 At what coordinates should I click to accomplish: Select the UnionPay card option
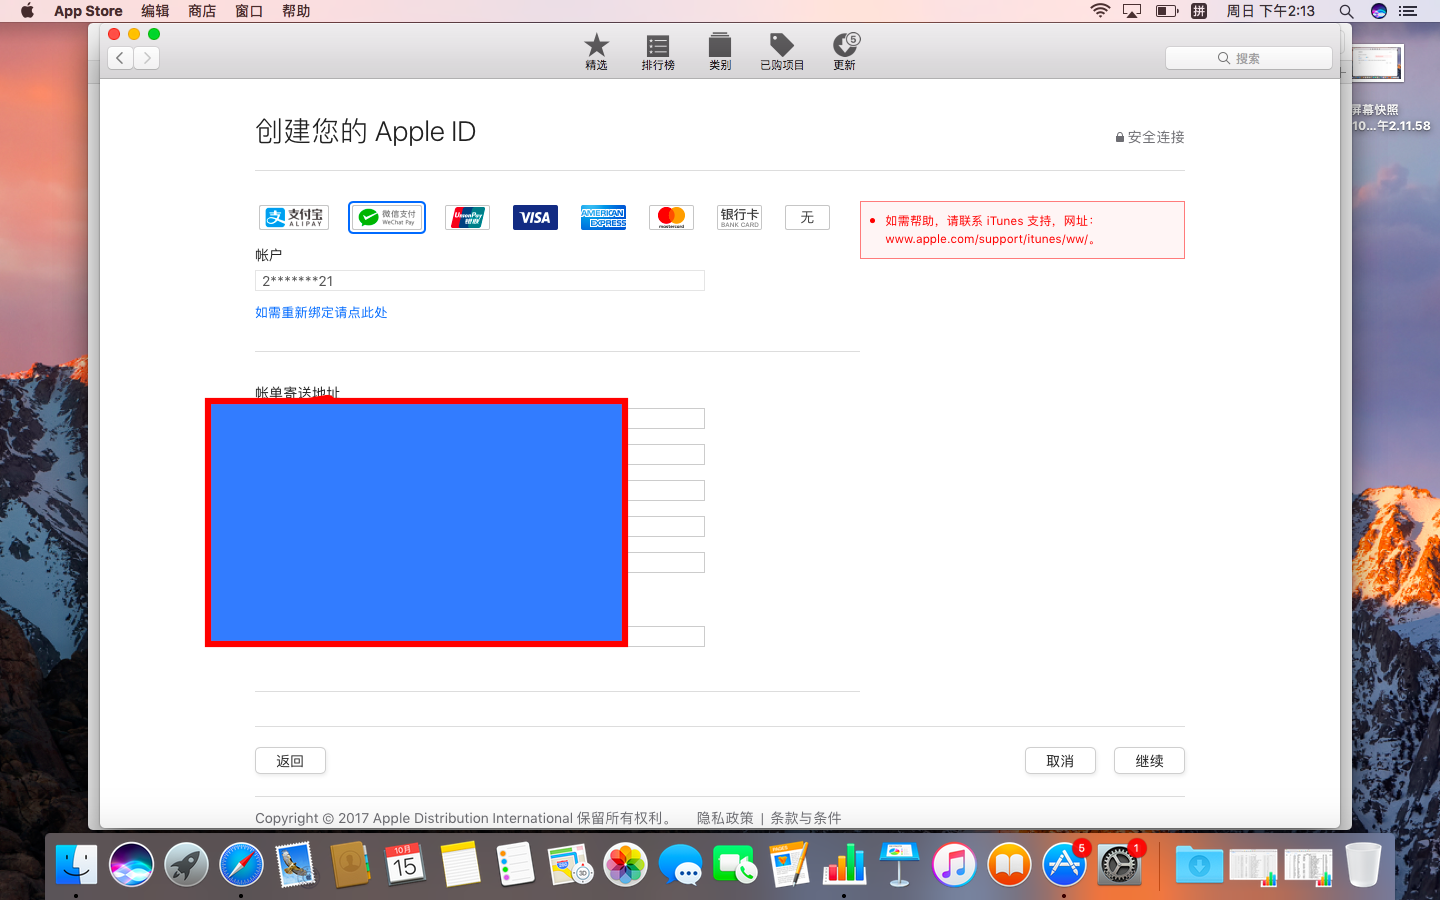tap(467, 217)
